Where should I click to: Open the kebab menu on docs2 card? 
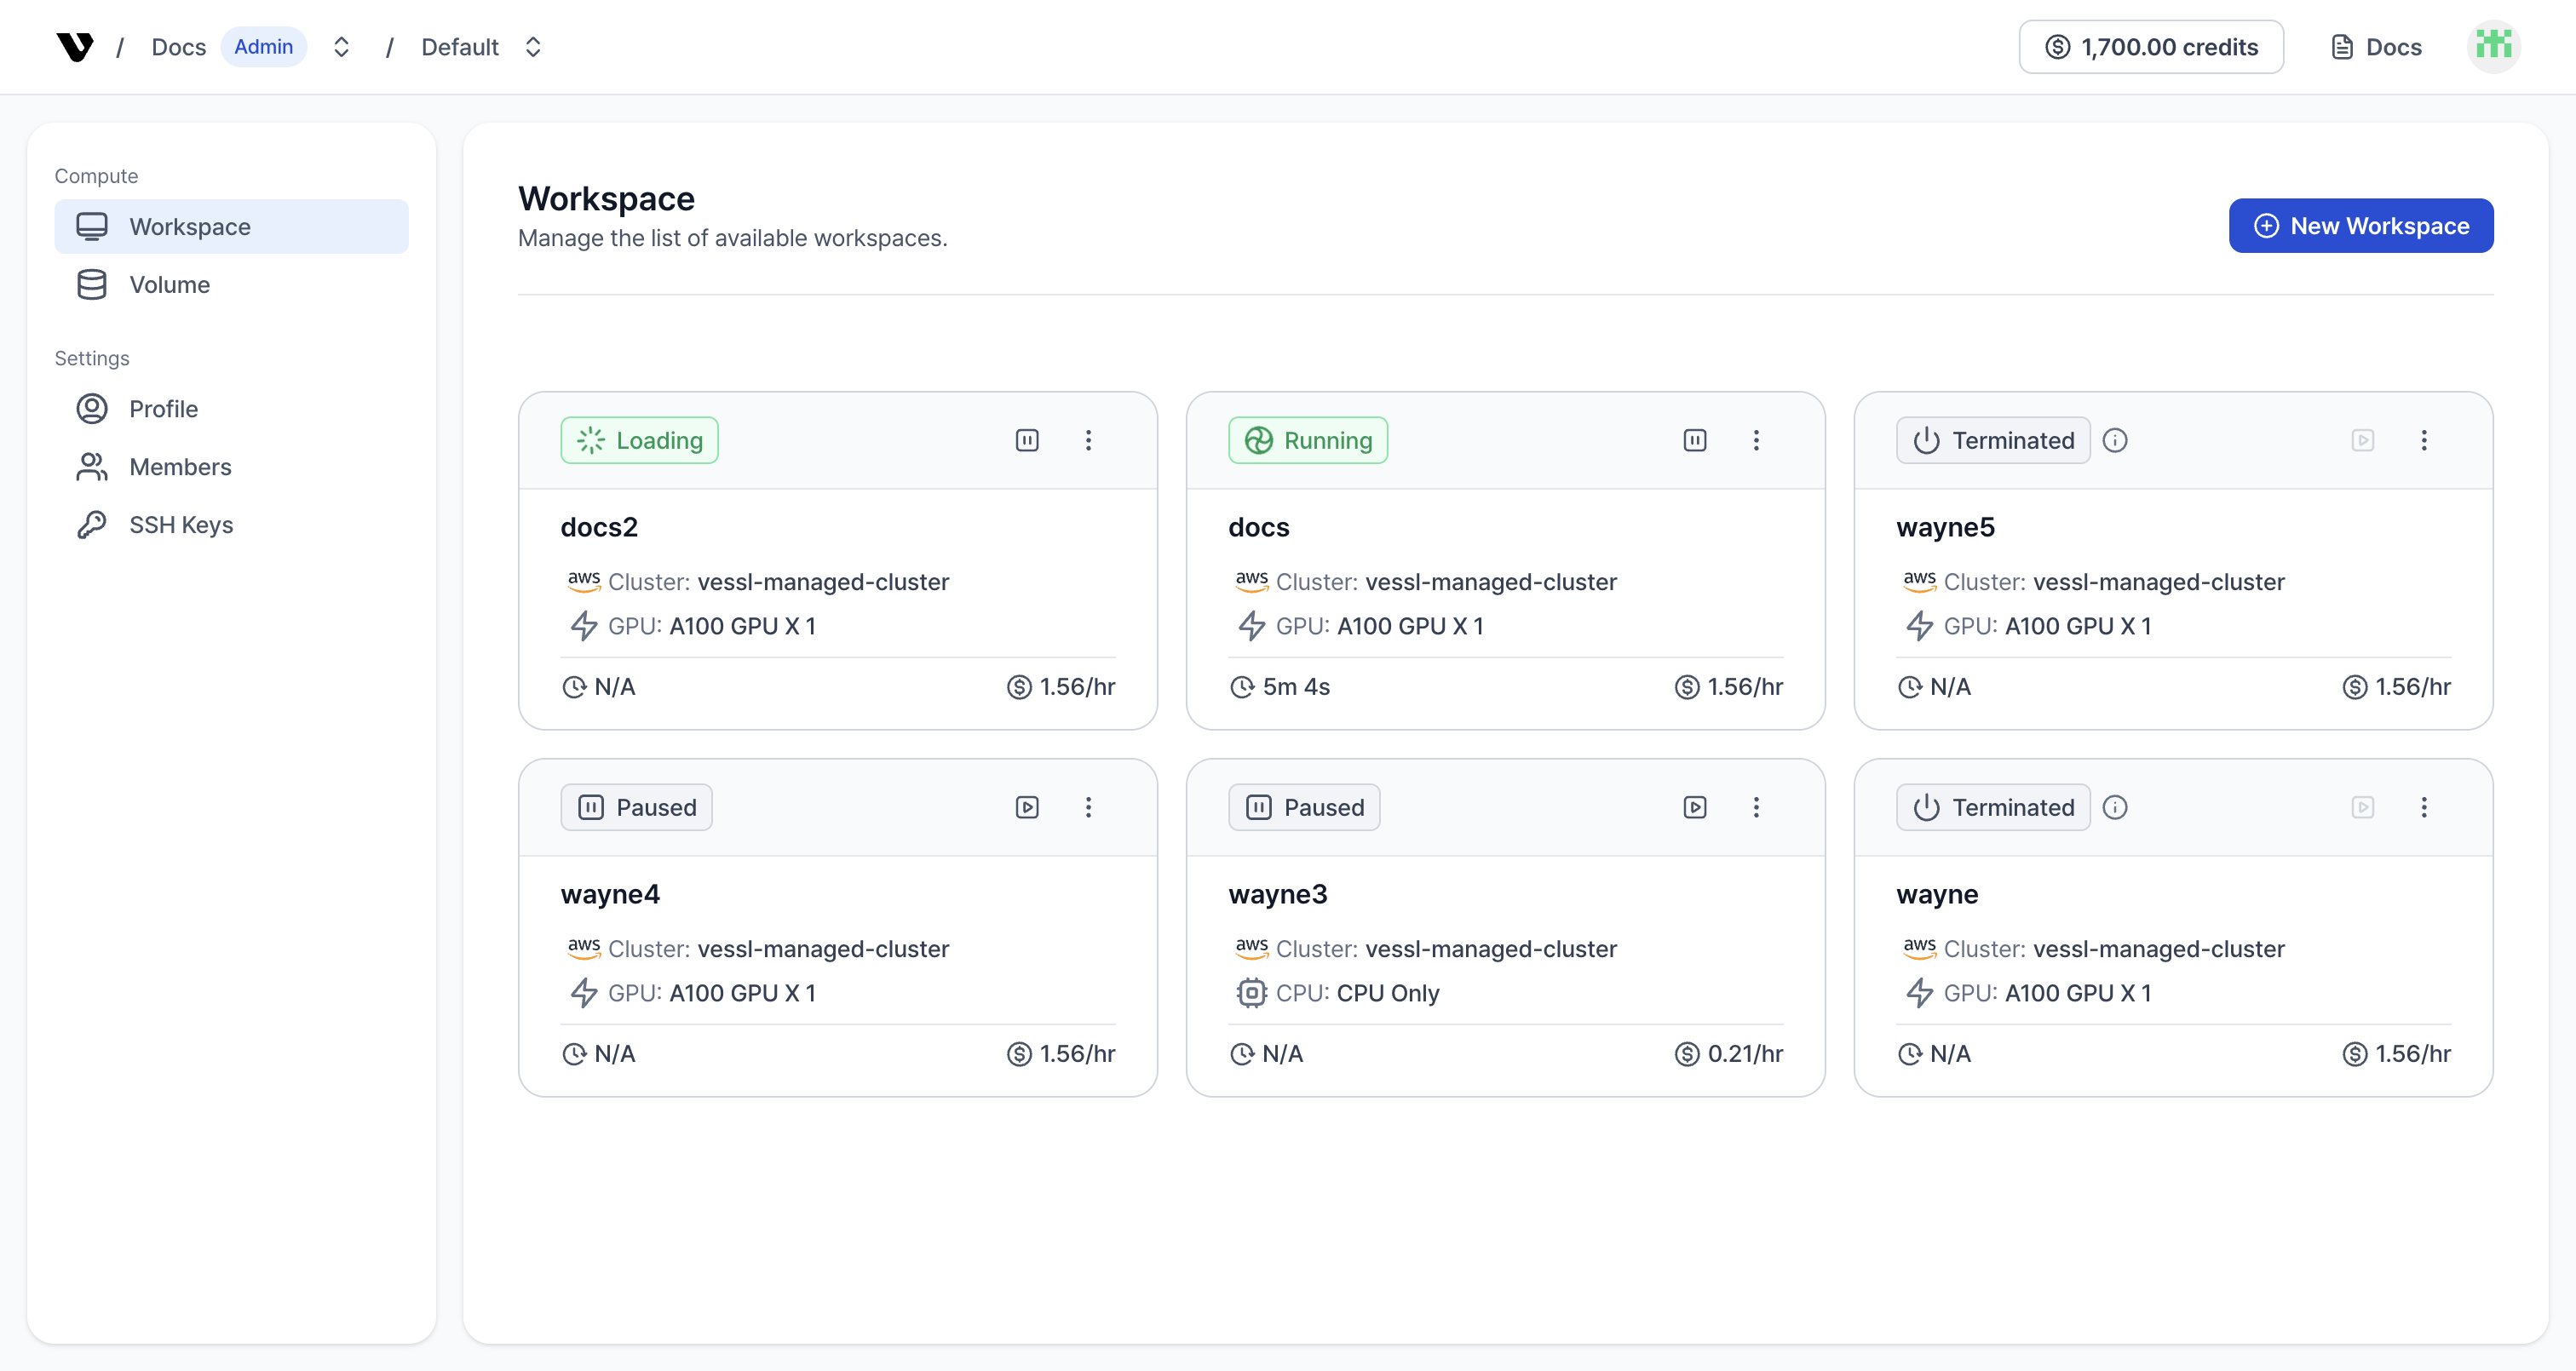pos(1089,440)
